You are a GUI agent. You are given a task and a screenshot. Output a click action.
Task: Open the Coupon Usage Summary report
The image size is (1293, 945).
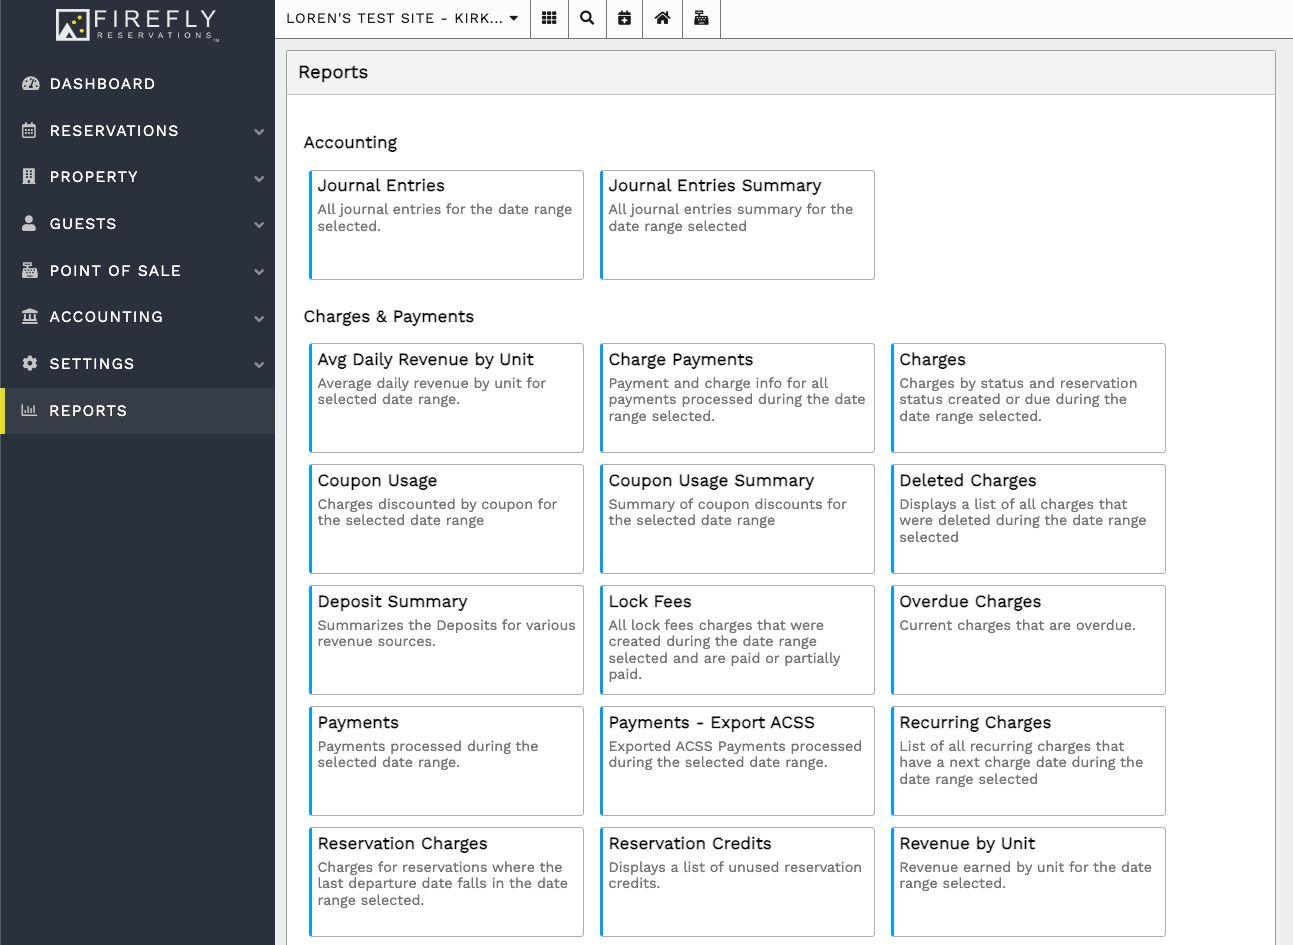pyautogui.click(x=737, y=519)
